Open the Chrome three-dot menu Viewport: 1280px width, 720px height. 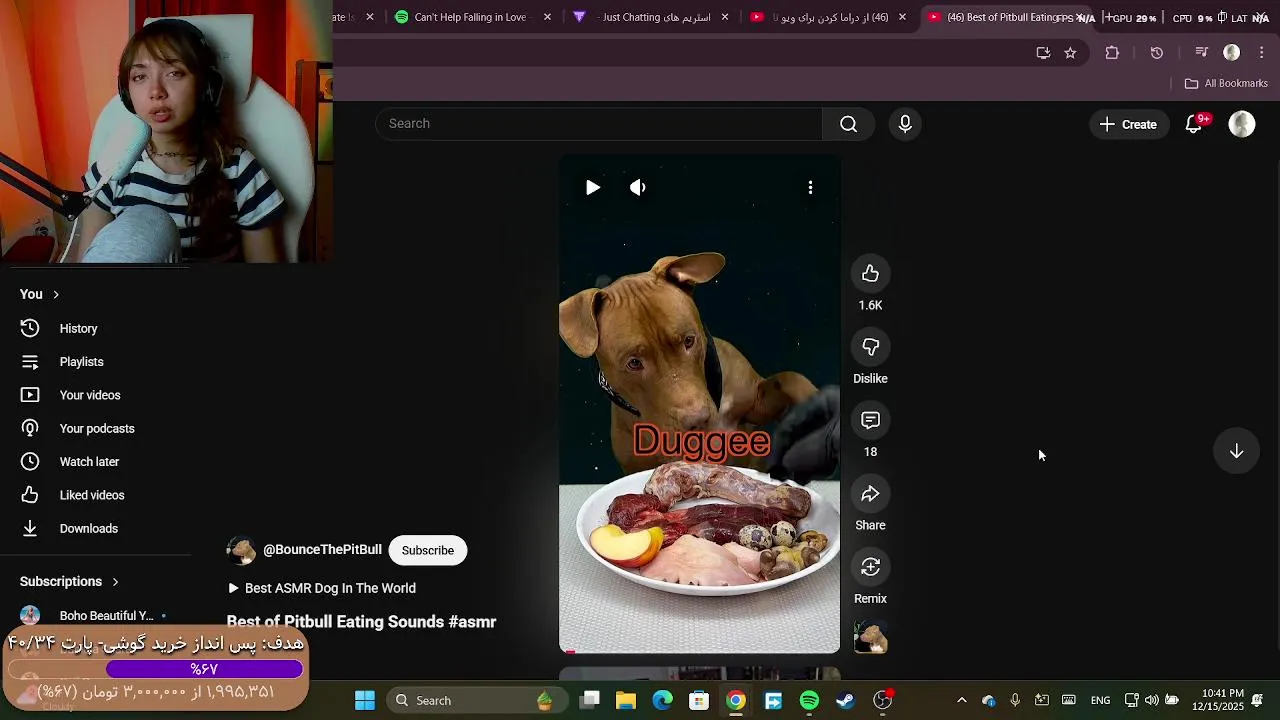point(1262,53)
